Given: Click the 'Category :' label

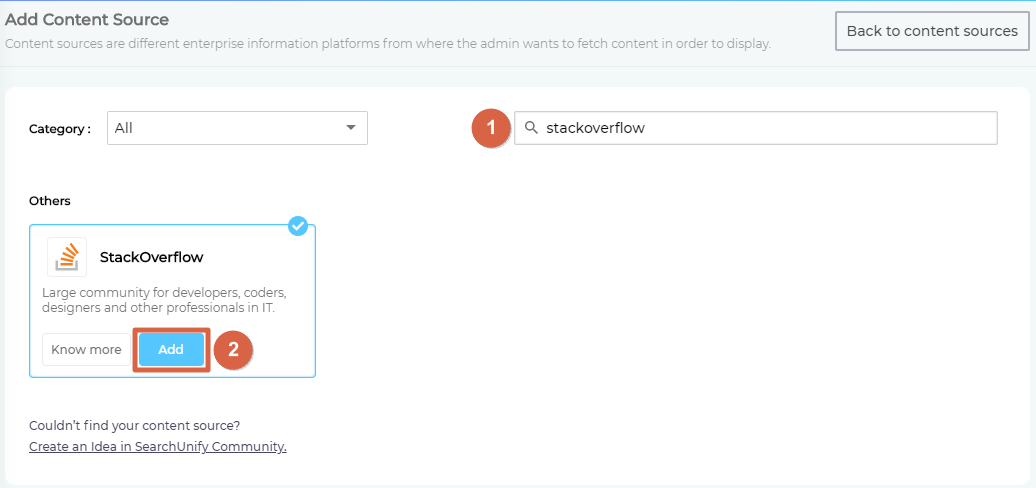Looking at the screenshot, I should pyautogui.click(x=60, y=129).
